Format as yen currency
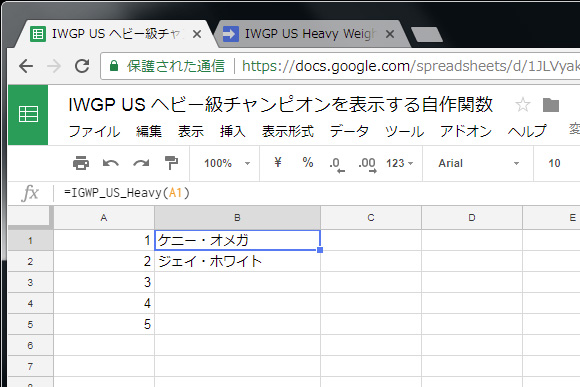Viewport: 580px width, 387px height. click(278, 162)
